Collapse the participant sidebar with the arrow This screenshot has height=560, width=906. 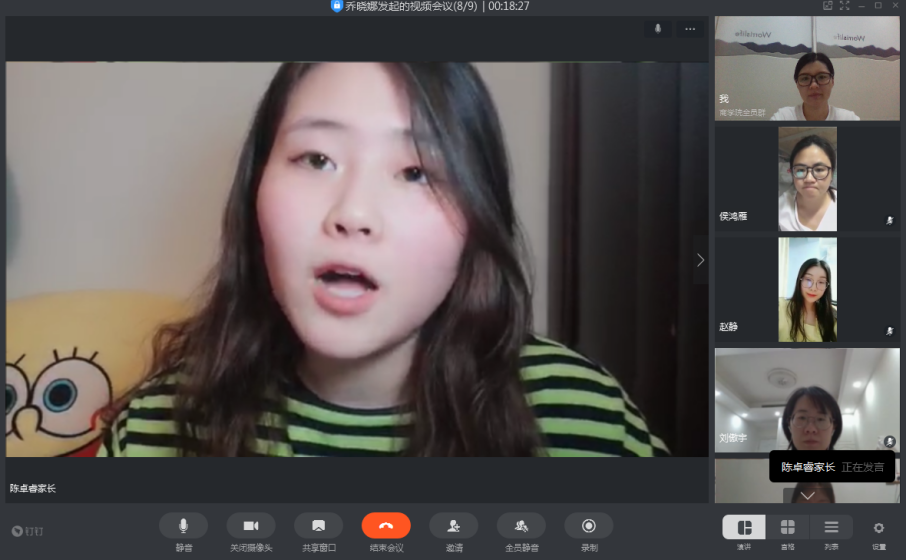coord(700,260)
